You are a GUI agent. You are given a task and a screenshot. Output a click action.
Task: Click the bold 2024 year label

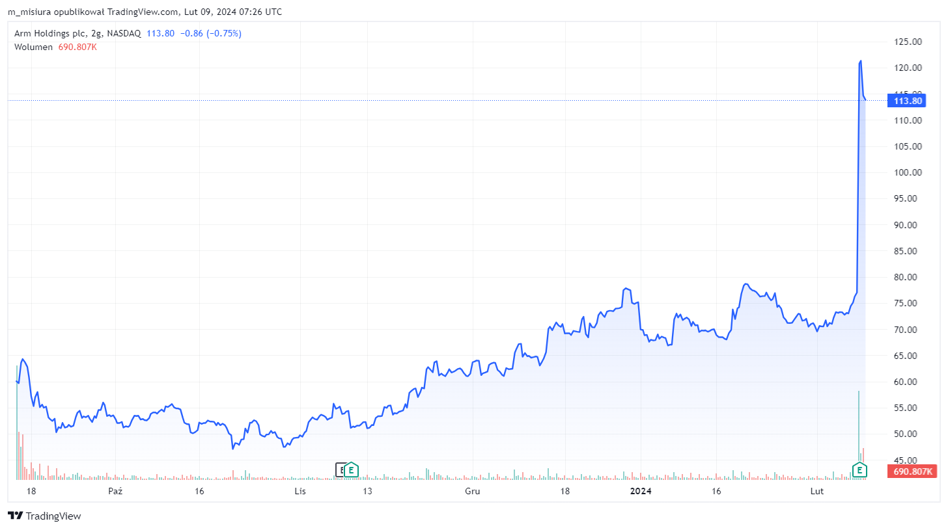(641, 491)
